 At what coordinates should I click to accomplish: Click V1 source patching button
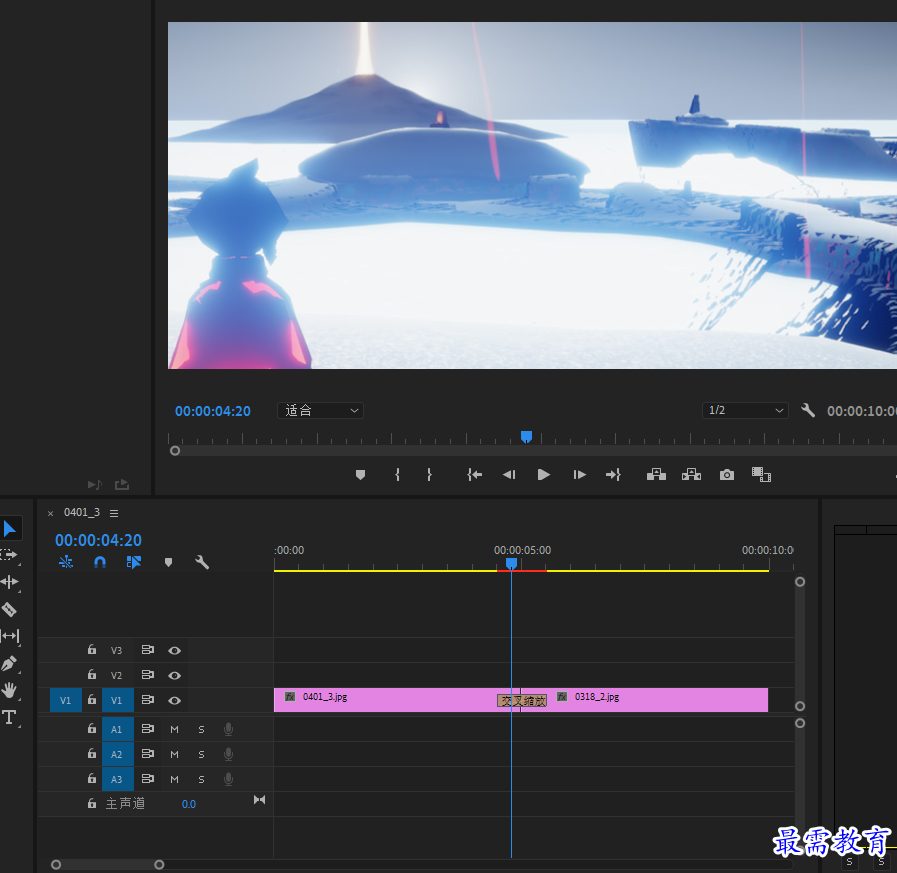point(66,700)
